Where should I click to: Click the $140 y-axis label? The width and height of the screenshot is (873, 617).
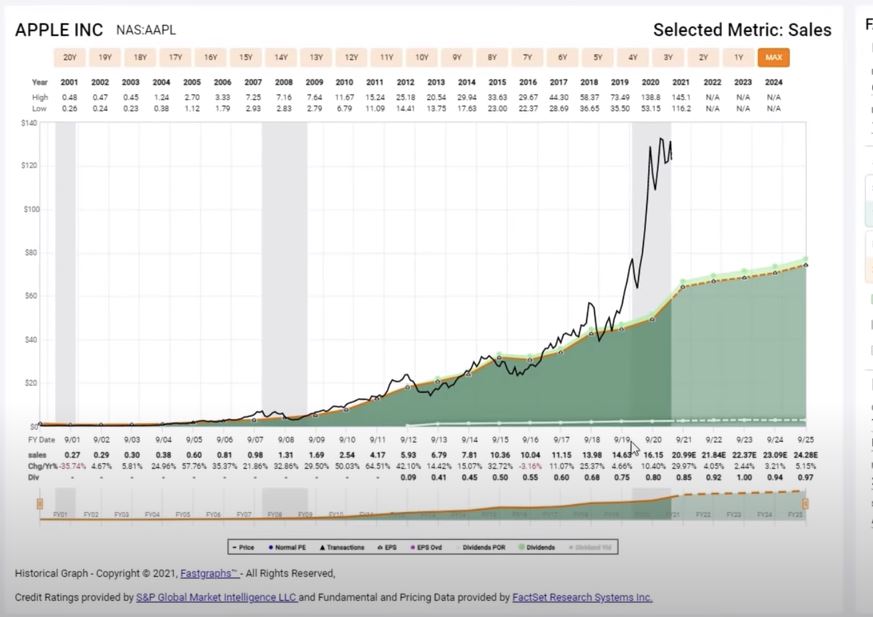pyautogui.click(x=29, y=123)
